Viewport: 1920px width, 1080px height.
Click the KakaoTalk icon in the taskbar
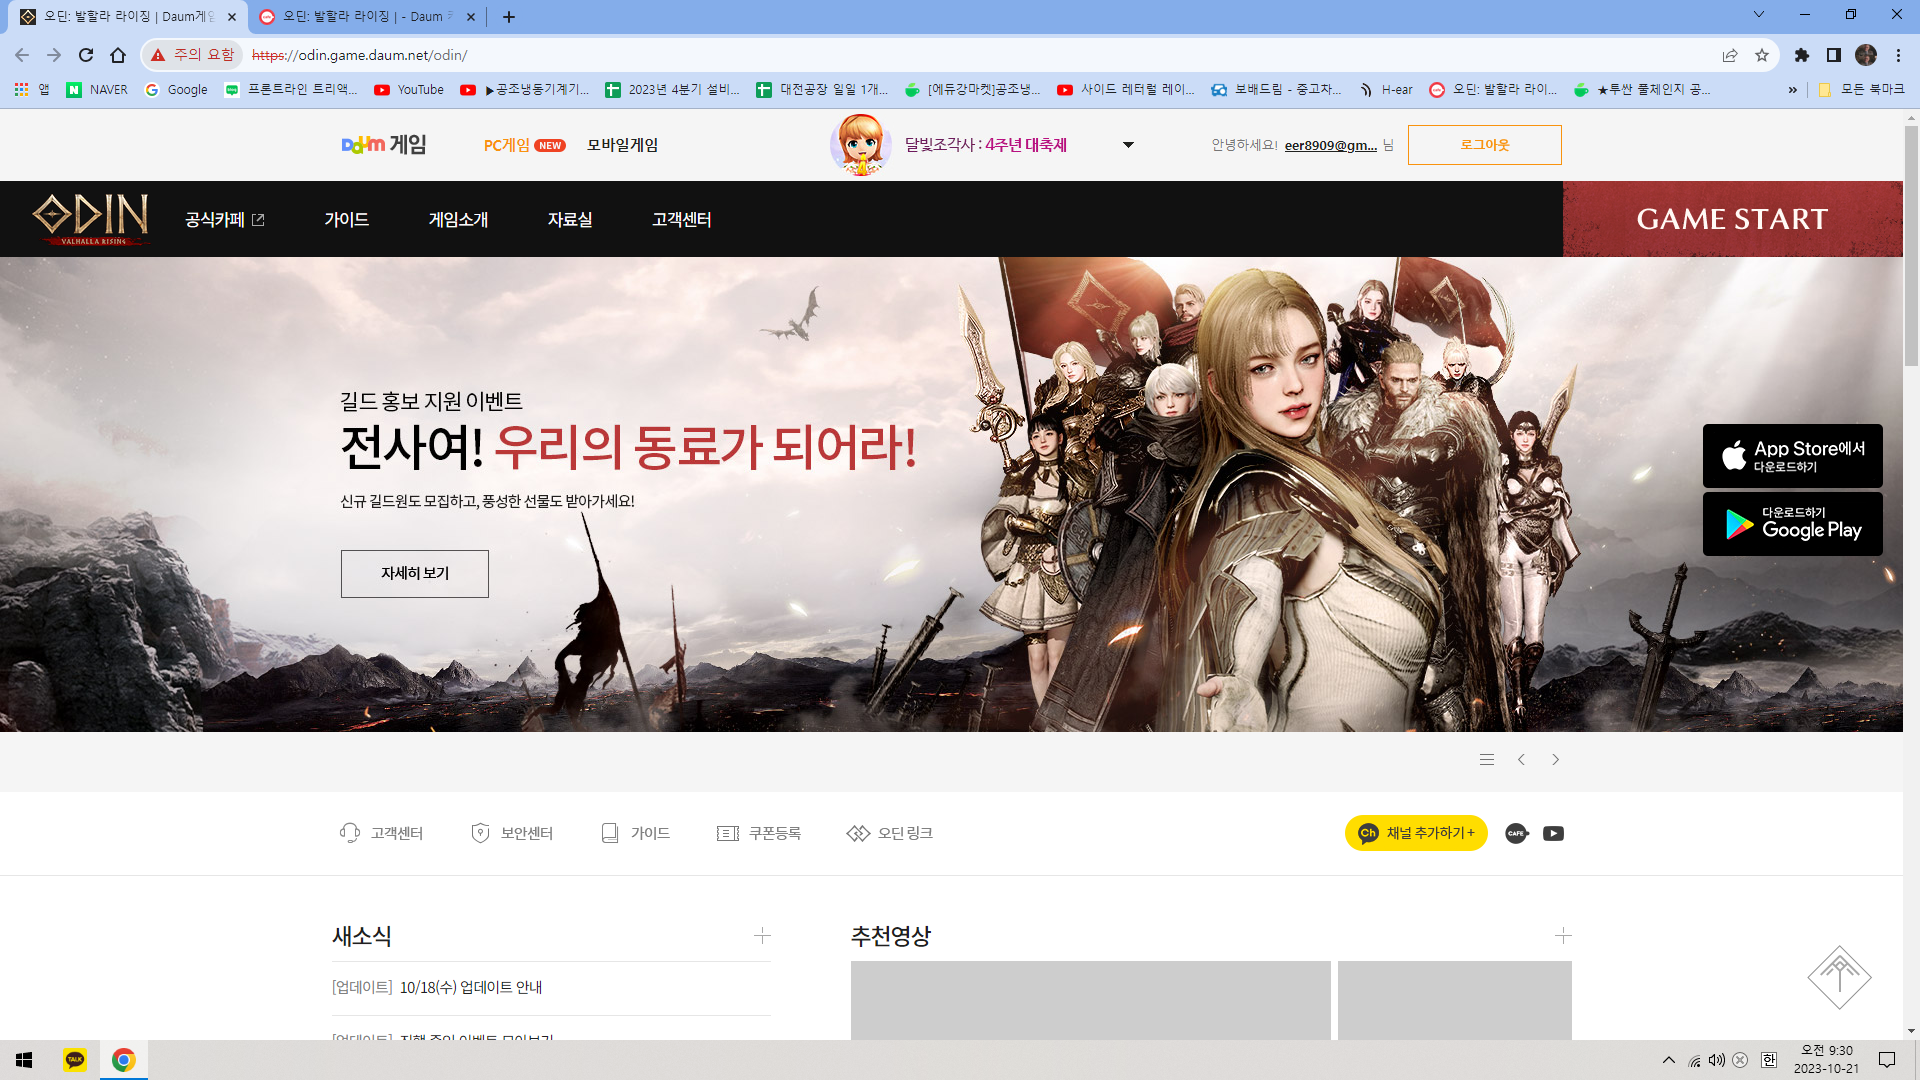click(x=74, y=1059)
